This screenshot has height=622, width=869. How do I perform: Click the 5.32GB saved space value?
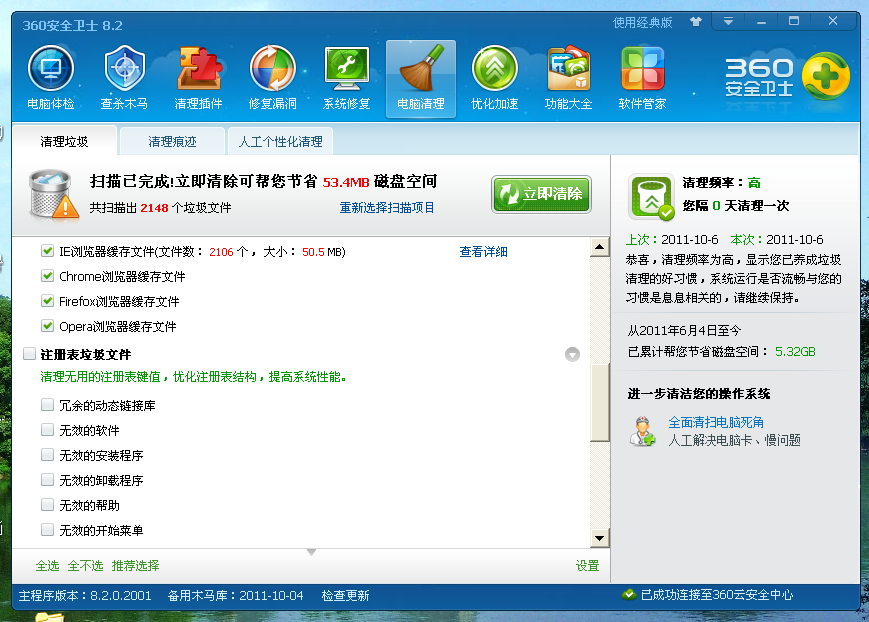coord(795,351)
